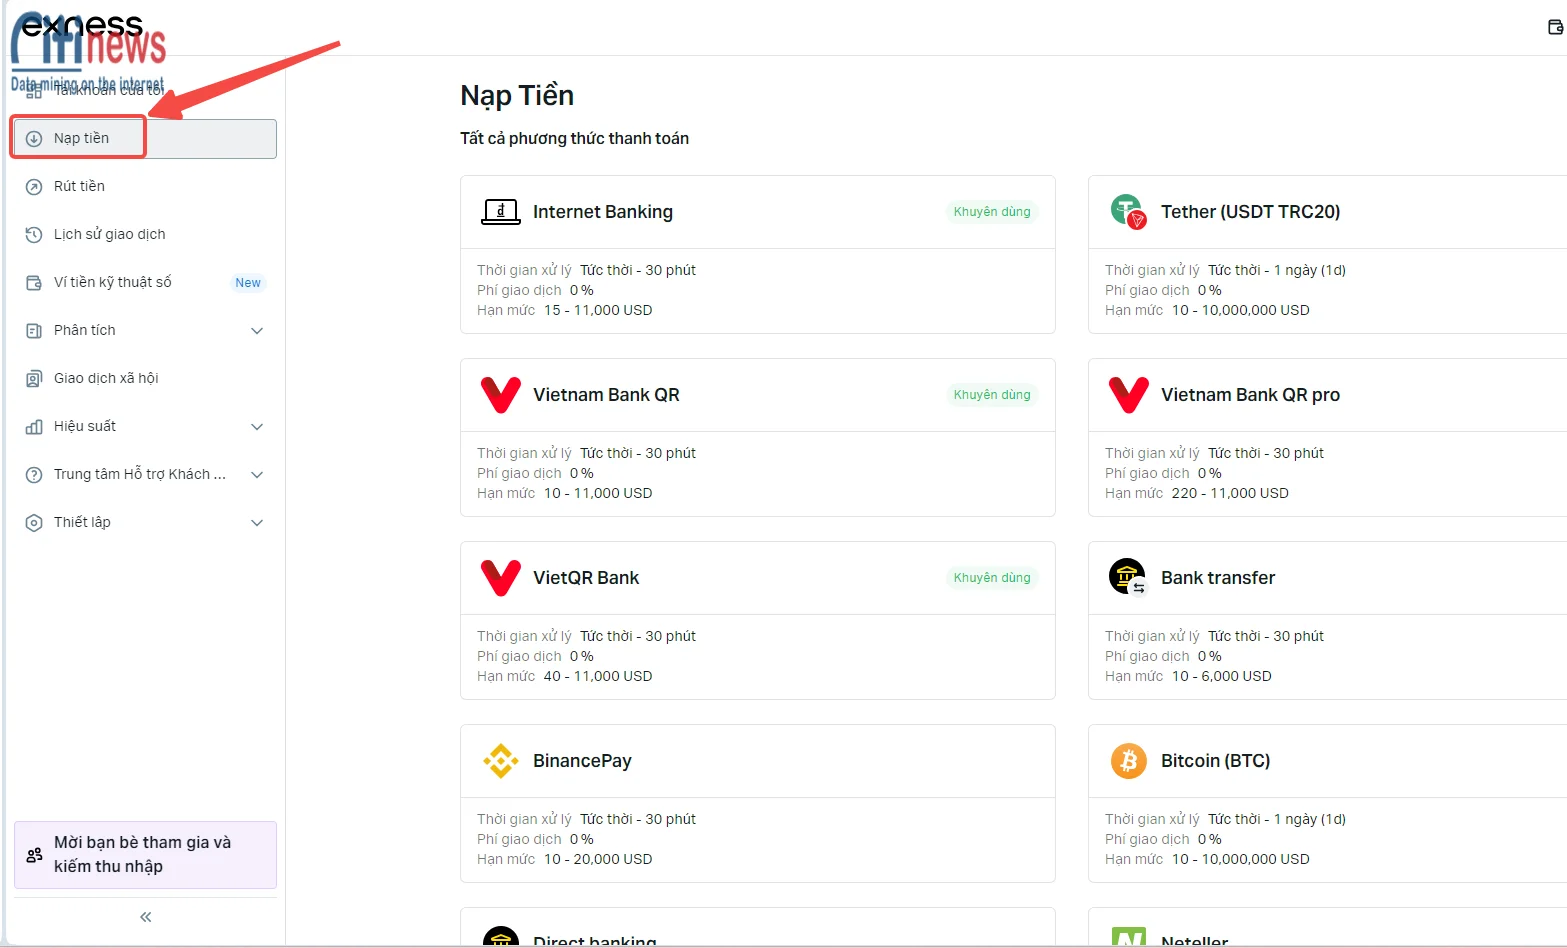The height and width of the screenshot is (948, 1567).
Task: Open the Rút tiền menu item
Action: [x=145, y=187]
